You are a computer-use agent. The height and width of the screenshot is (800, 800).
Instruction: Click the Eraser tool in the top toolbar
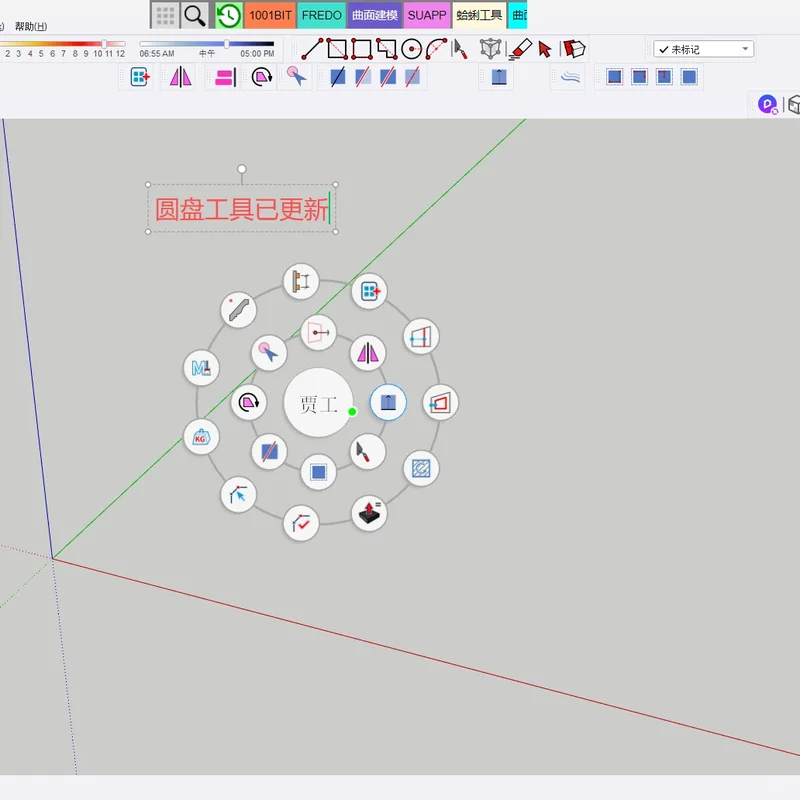click(519, 47)
